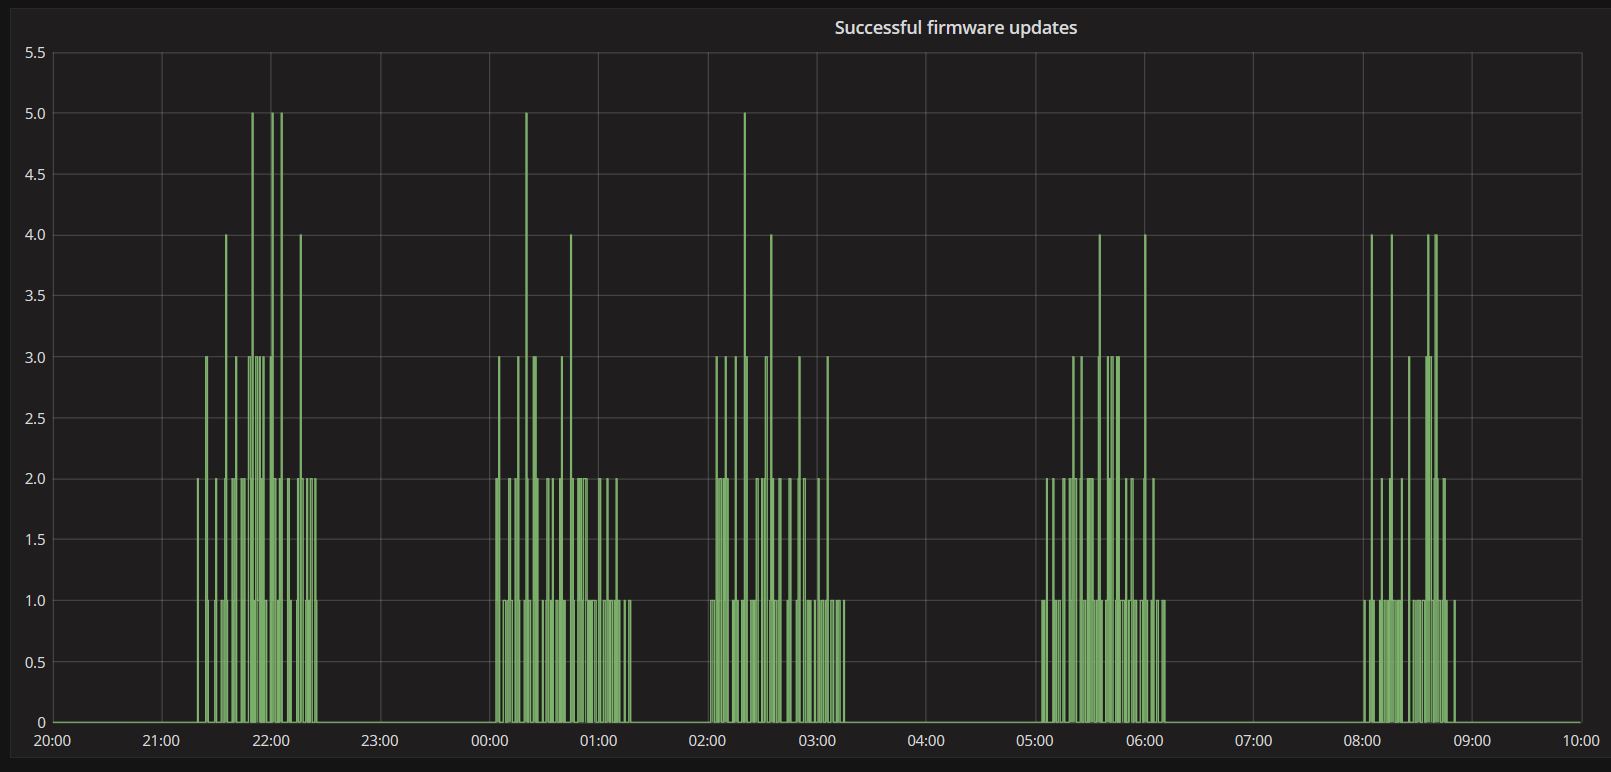Click the 4.0 spike tip just before 06:00

click(x=1145, y=237)
